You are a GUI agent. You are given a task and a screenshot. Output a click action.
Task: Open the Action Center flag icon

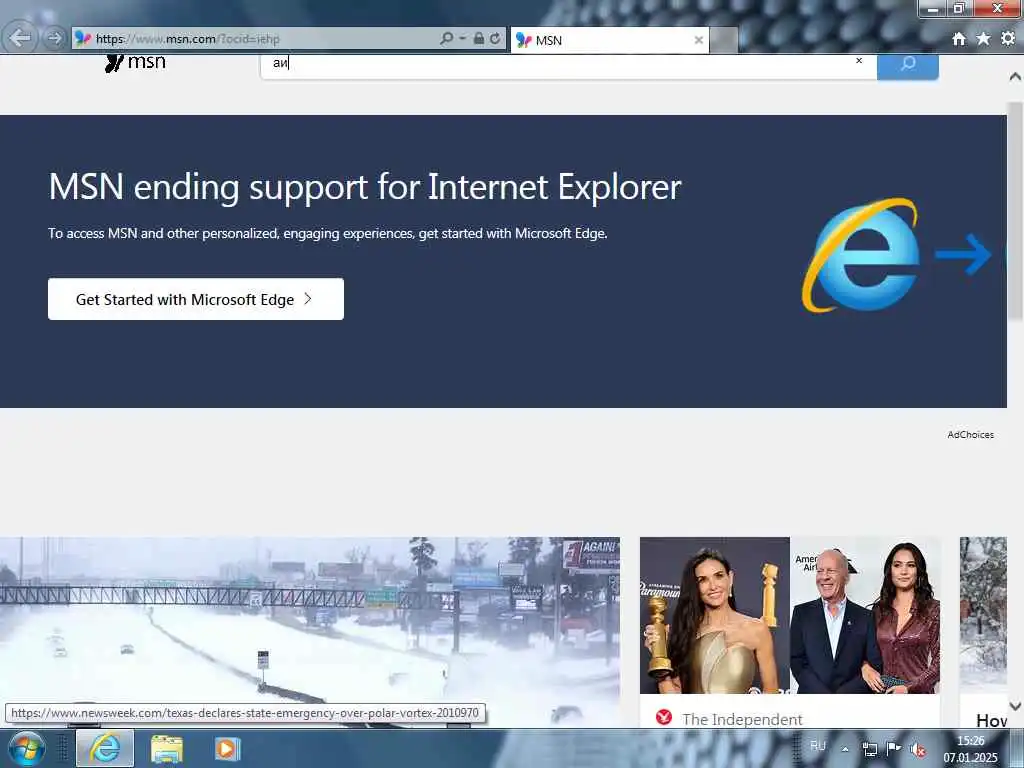click(893, 748)
